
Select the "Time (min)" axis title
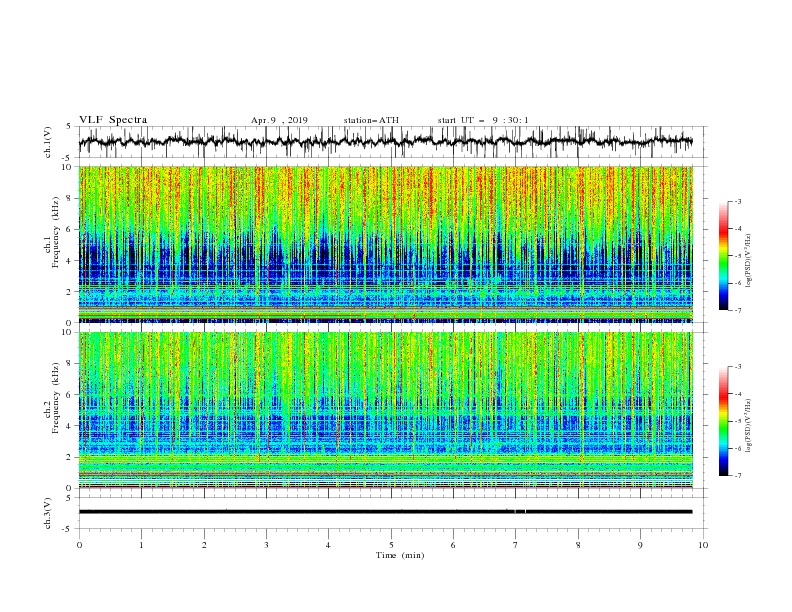[x=400, y=555]
